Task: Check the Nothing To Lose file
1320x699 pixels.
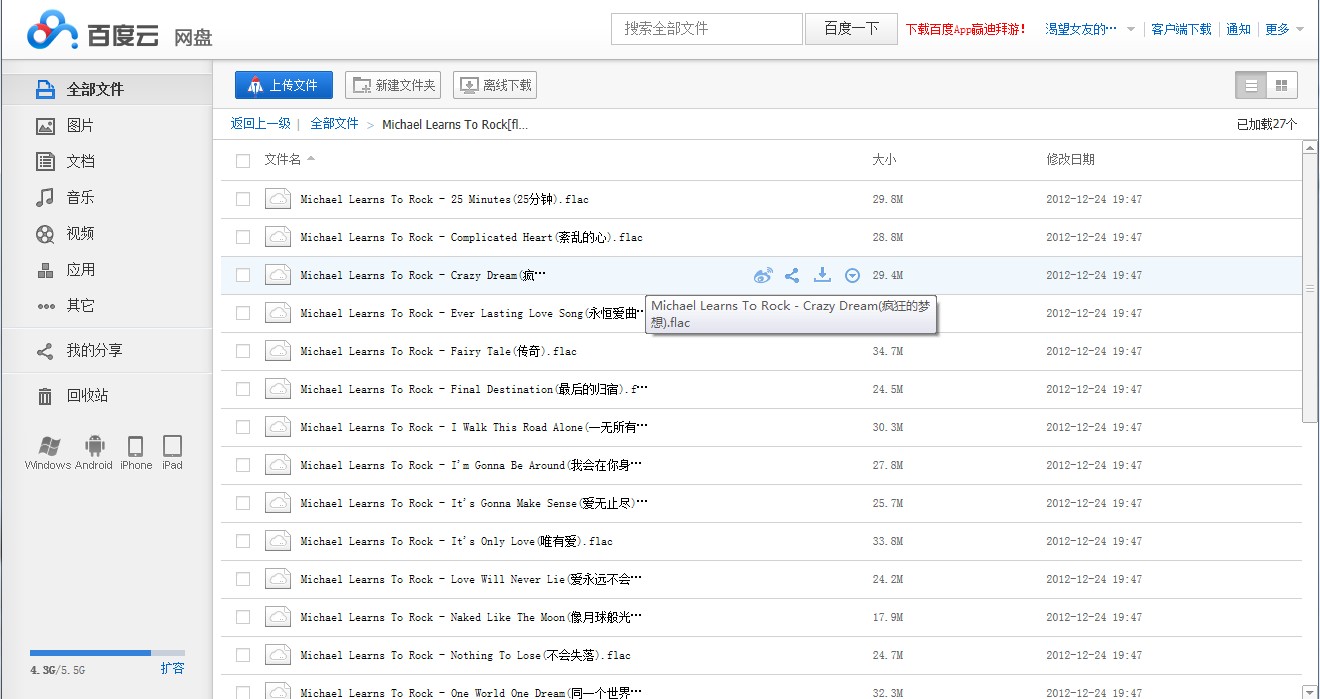Action: [243, 655]
